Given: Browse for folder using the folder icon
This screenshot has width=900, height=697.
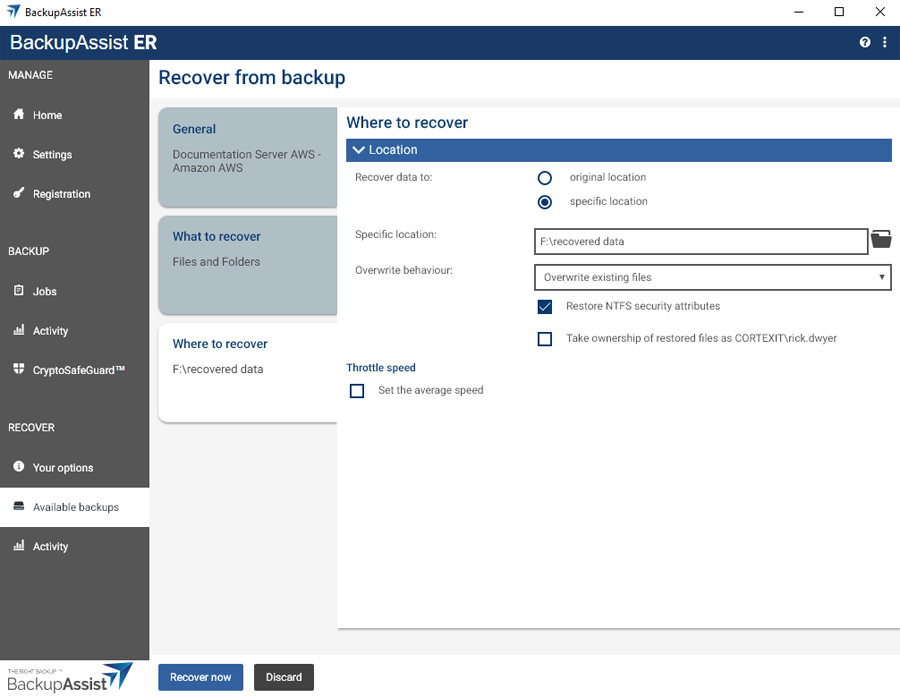Looking at the screenshot, I should pyautogui.click(x=881, y=239).
